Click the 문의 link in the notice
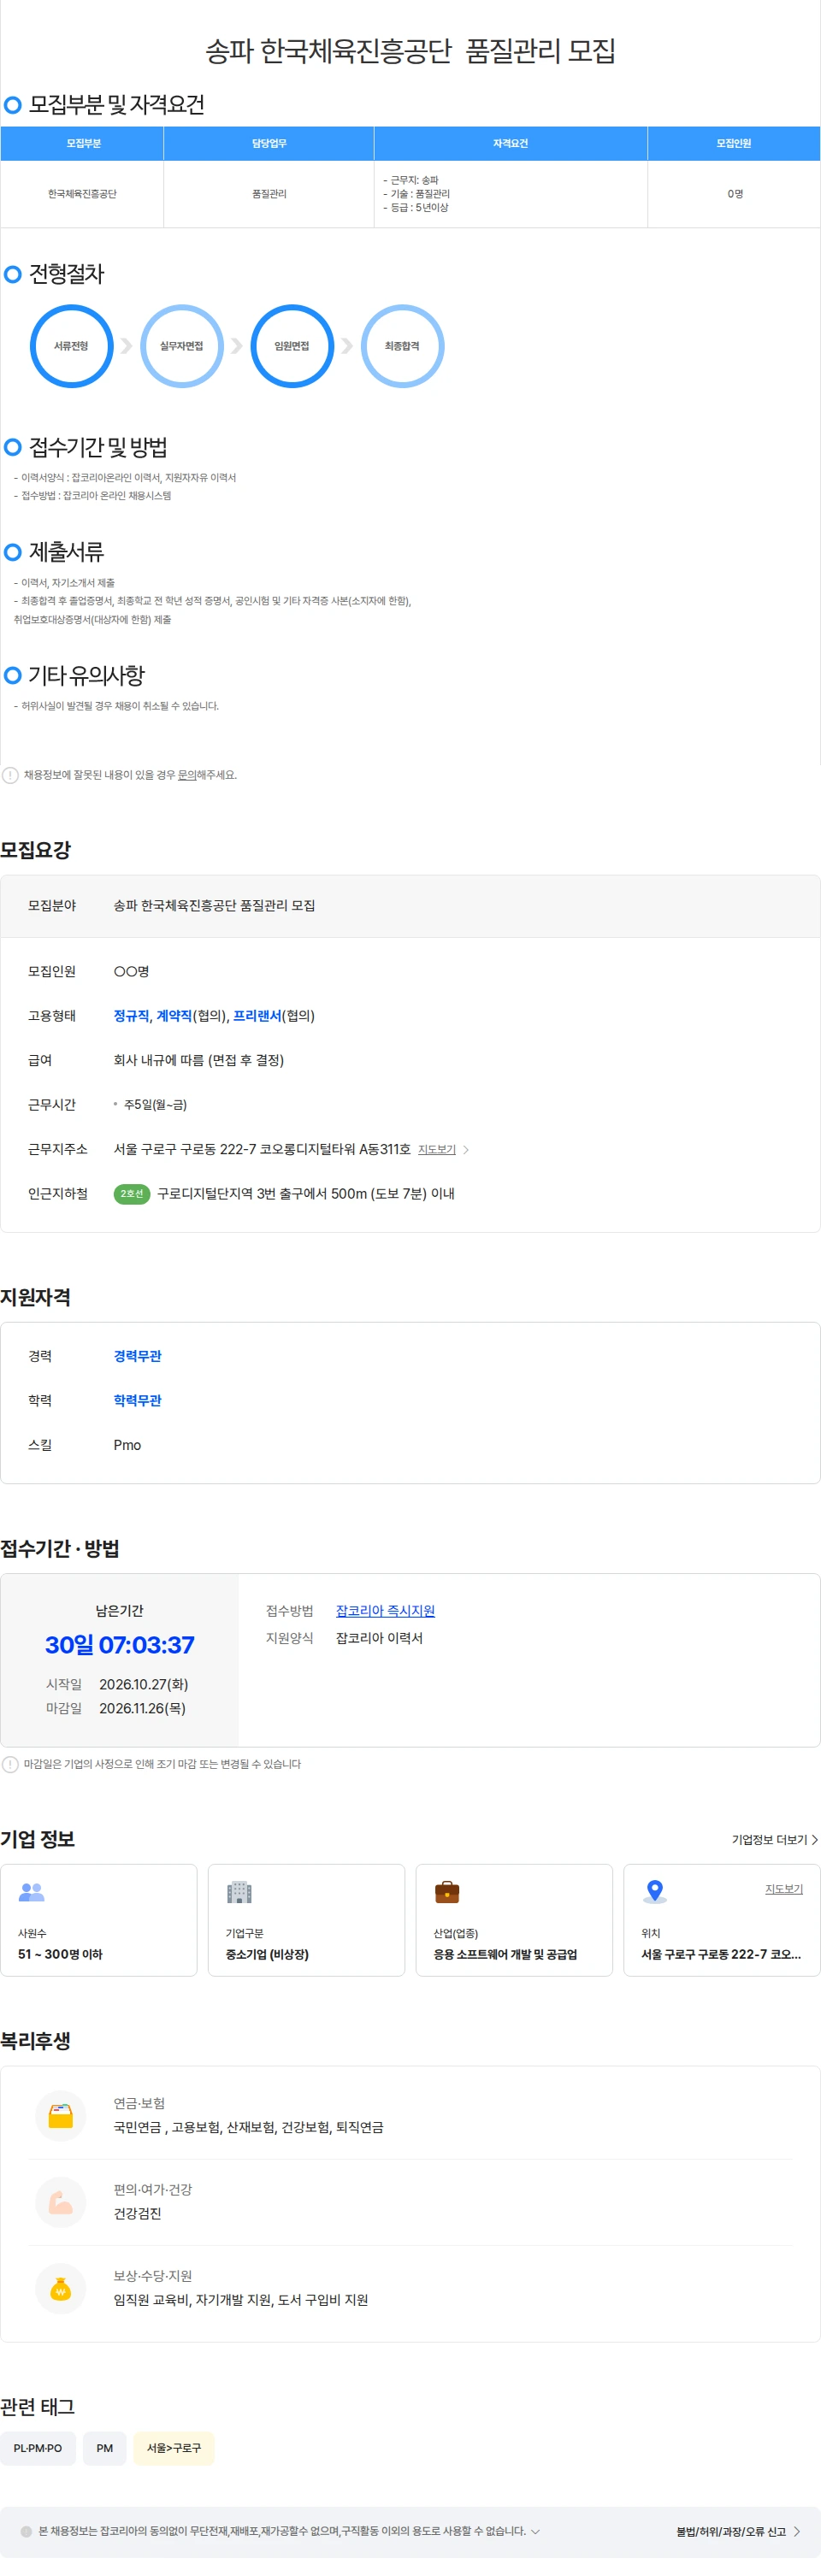Screen dimensions: 821x2576 (187, 775)
